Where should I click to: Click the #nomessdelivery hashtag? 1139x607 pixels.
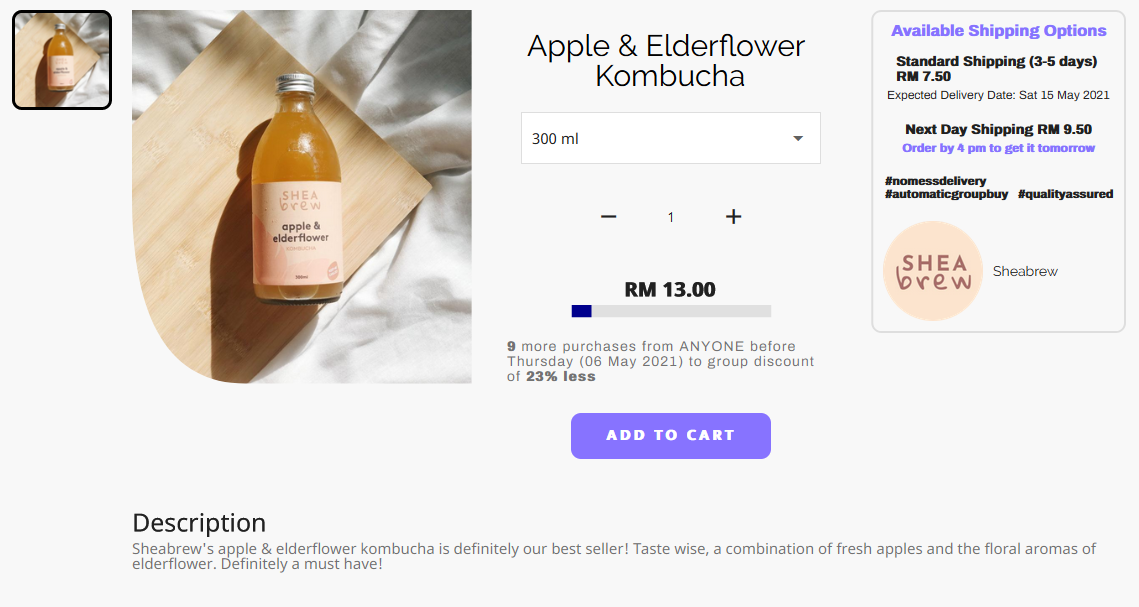pyautogui.click(x=936, y=181)
